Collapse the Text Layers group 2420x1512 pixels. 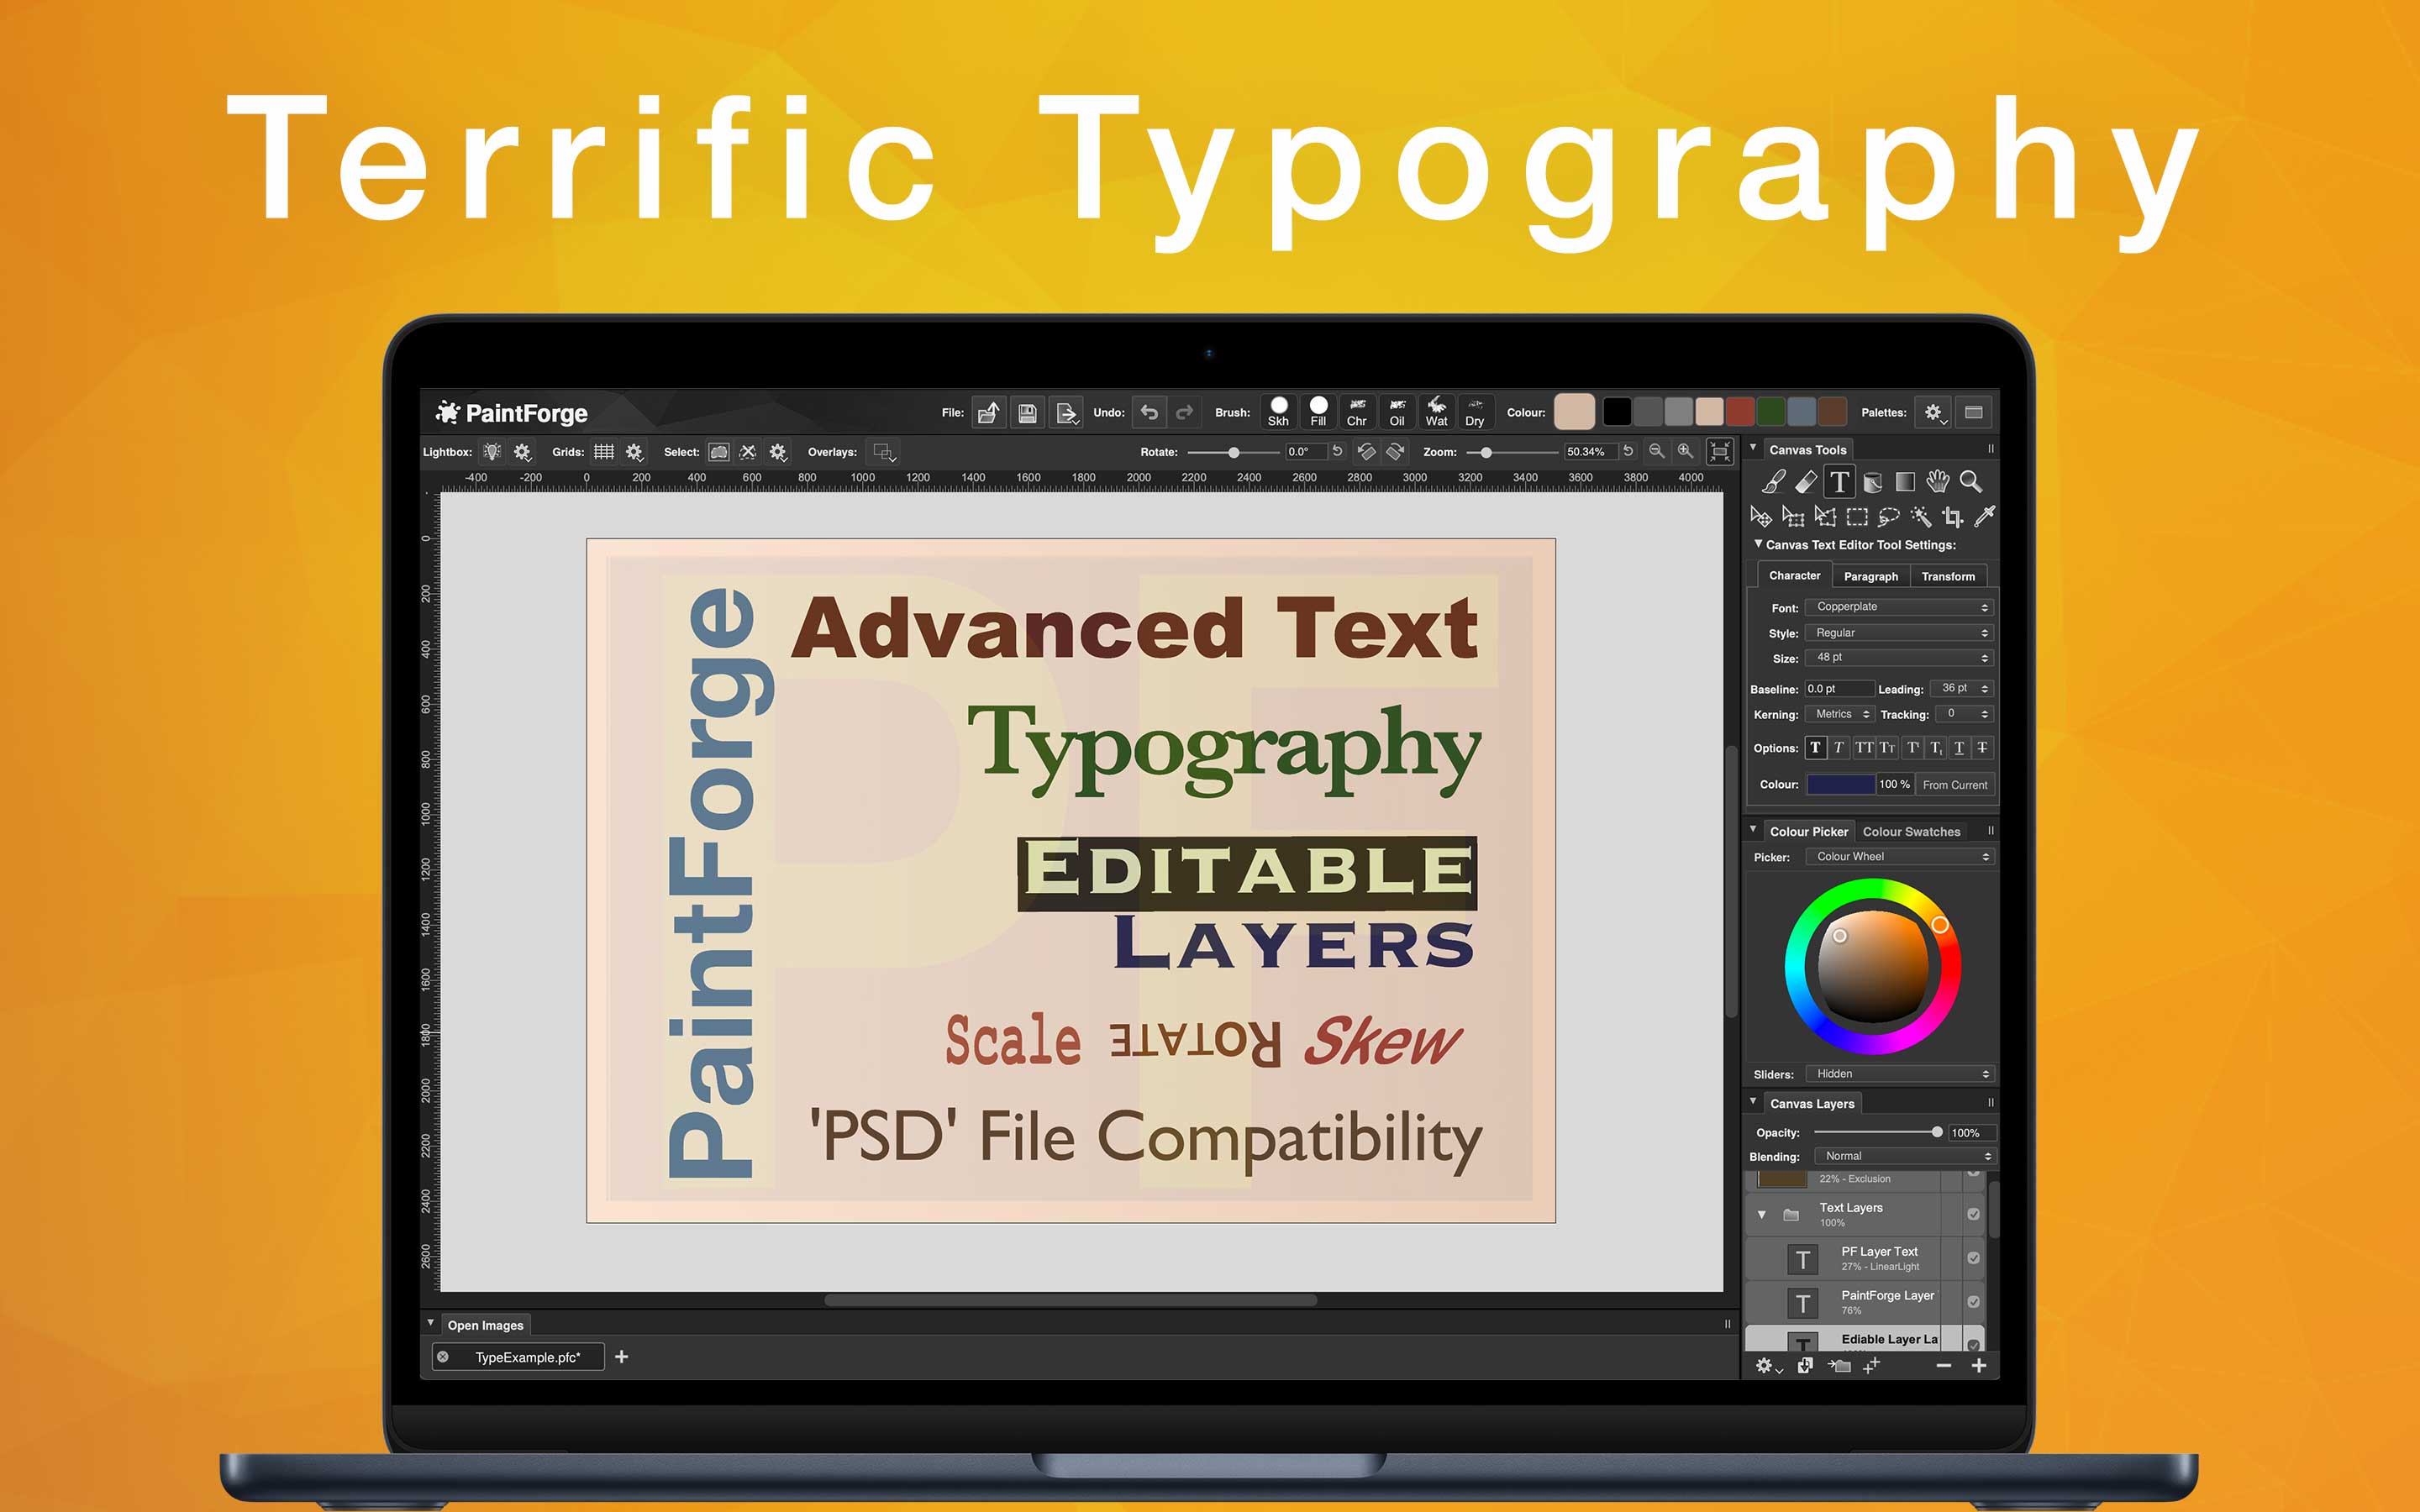tap(1762, 1215)
